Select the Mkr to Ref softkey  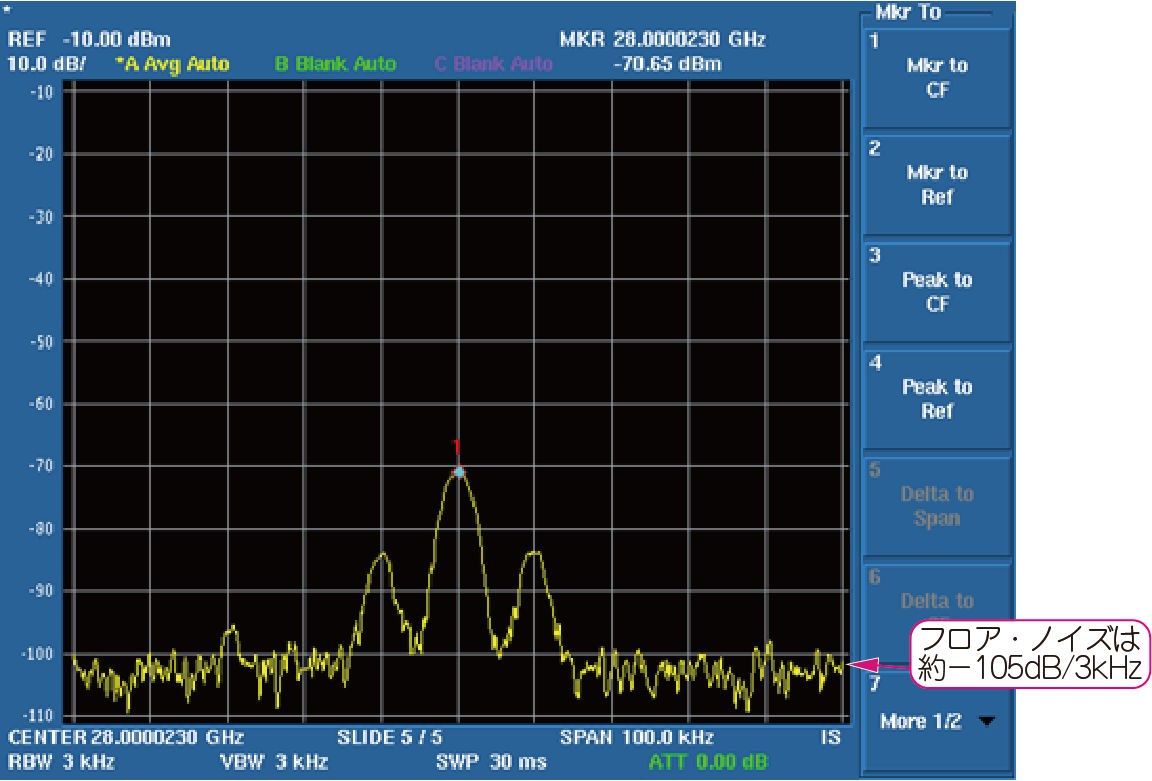(x=936, y=185)
